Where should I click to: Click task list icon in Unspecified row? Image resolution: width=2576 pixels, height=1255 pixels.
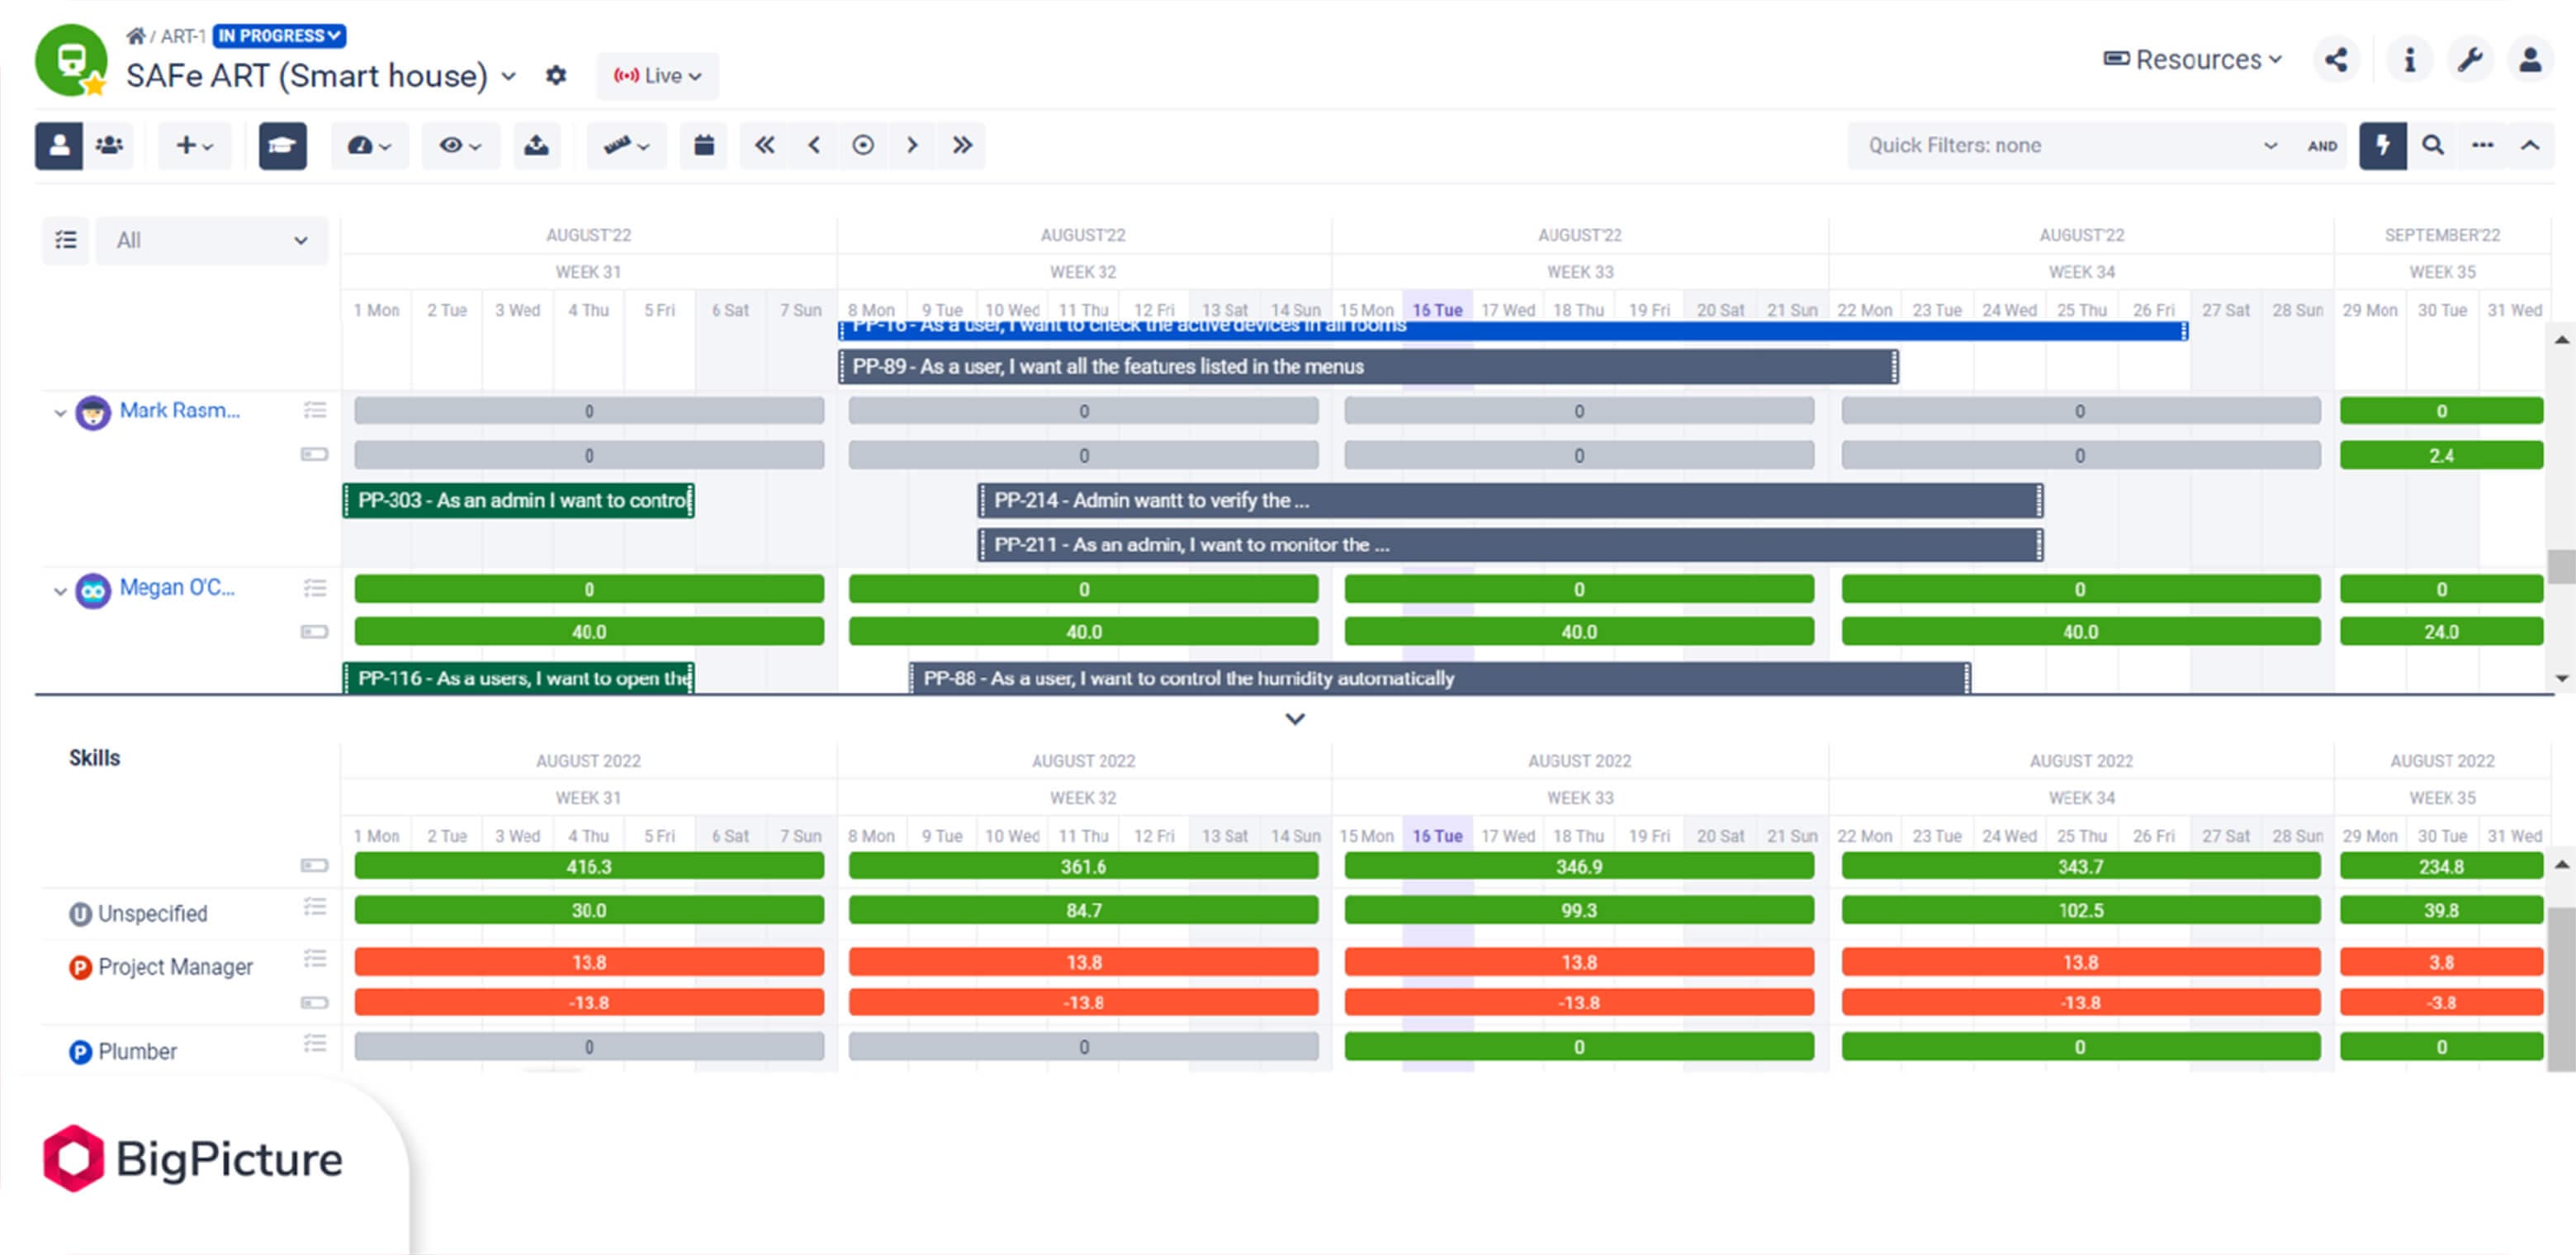pos(315,907)
